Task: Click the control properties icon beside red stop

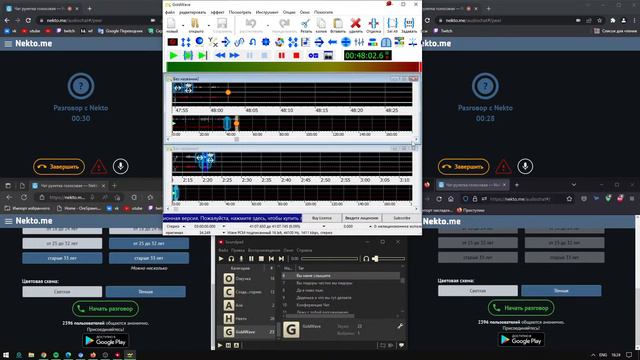Action: [313, 55]
